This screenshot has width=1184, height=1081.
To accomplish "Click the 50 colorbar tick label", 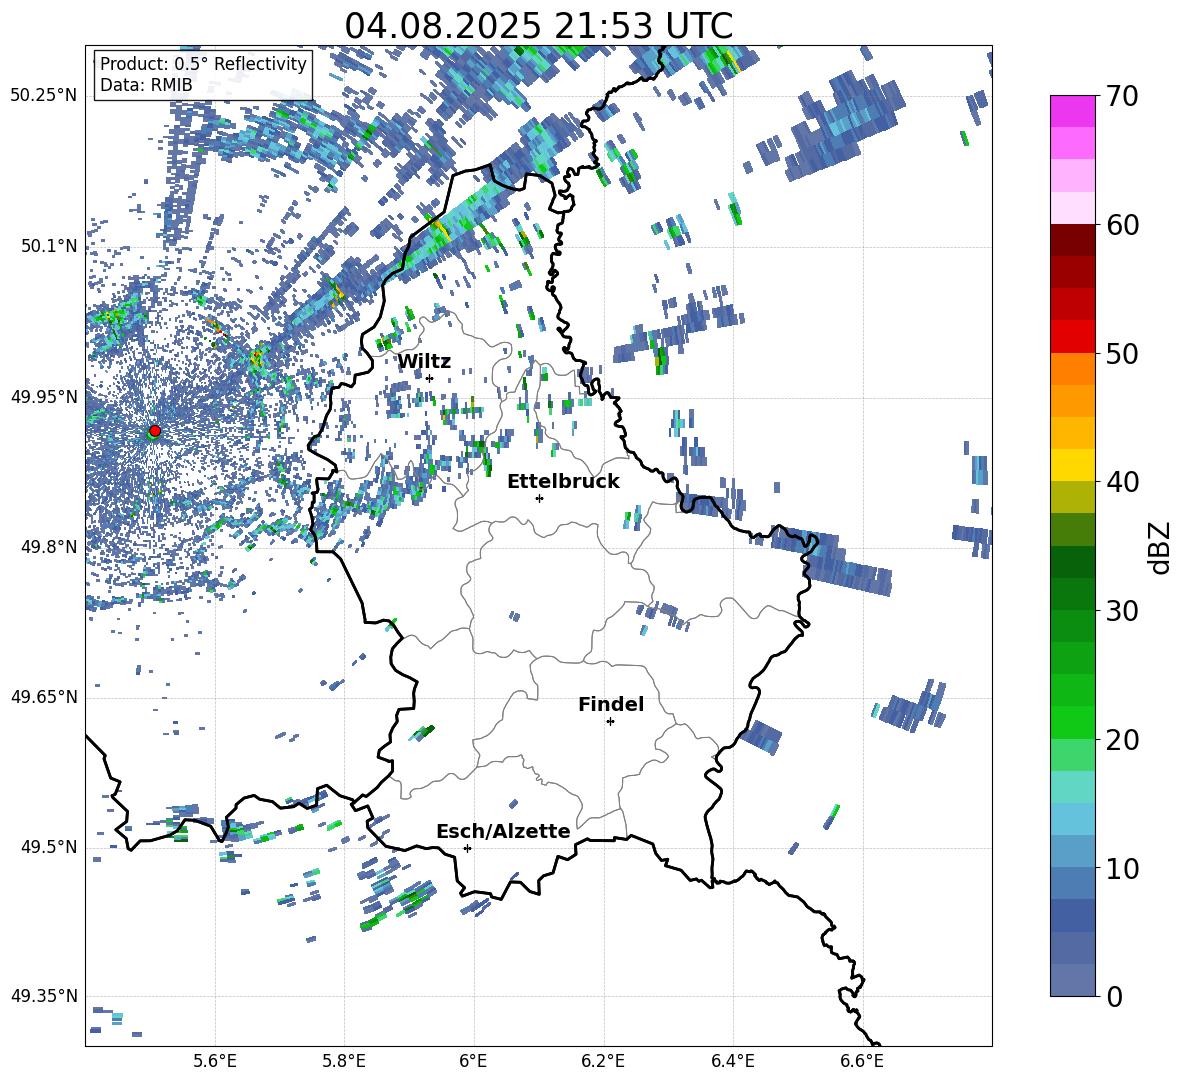I will point(1121,354).
